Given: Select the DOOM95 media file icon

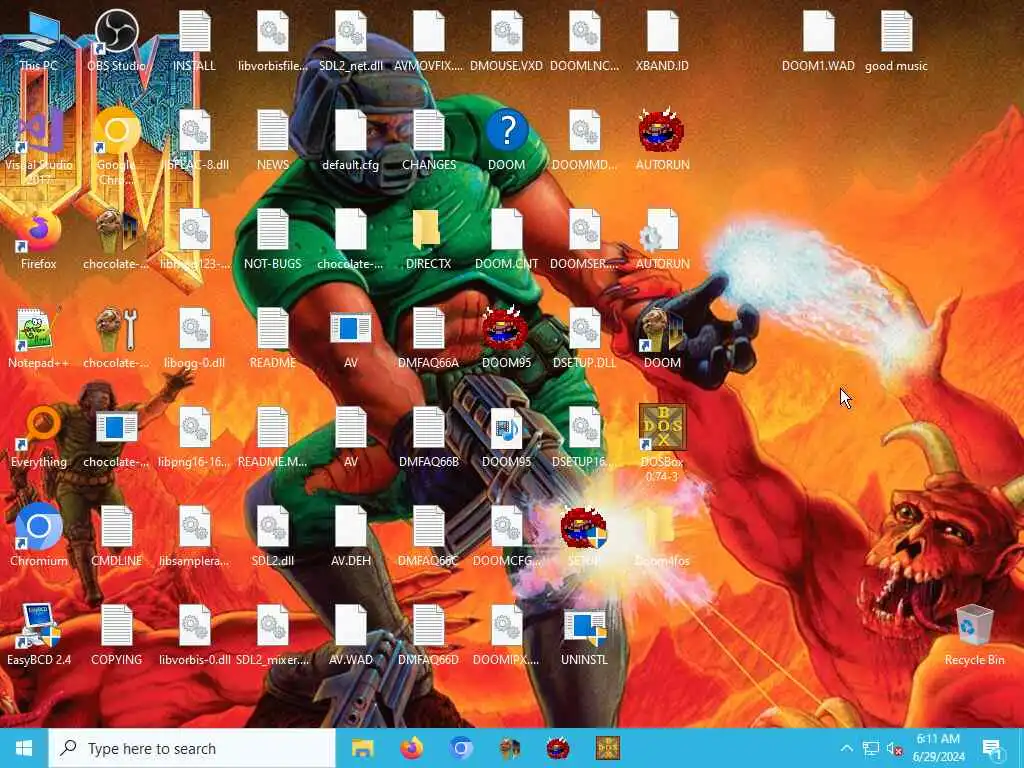Looking at the screenshot, I should [x=506, y=438].
